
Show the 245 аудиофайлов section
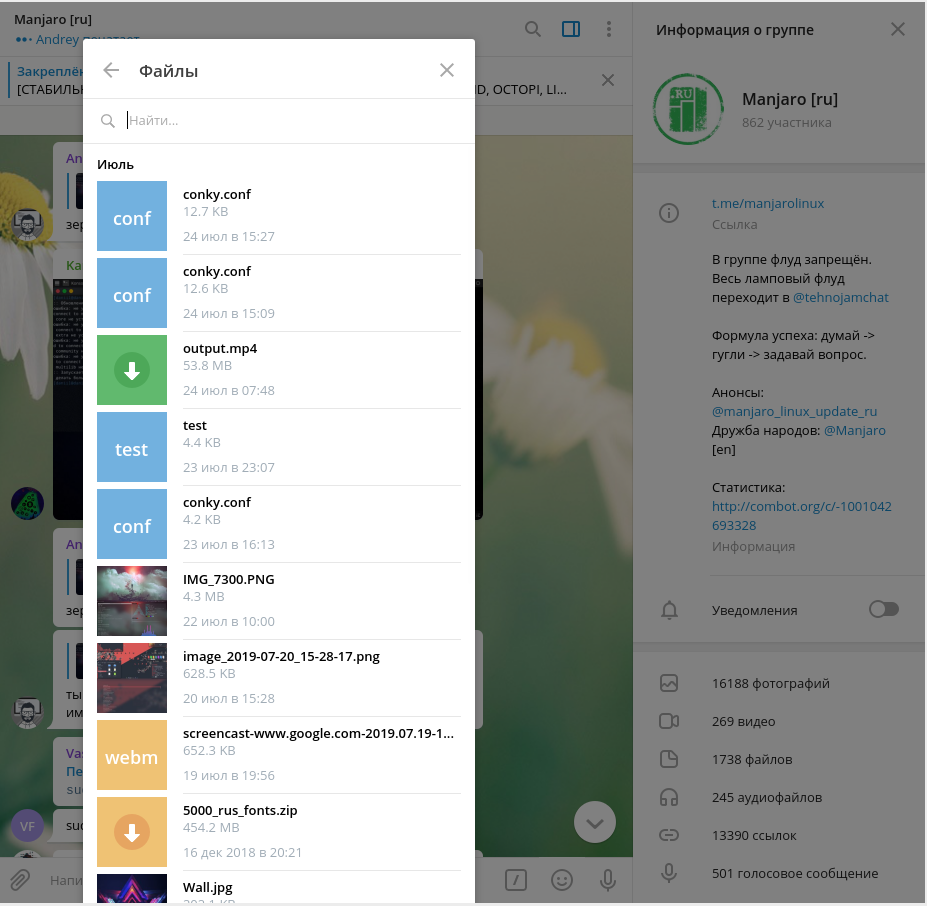click(766, 798)
